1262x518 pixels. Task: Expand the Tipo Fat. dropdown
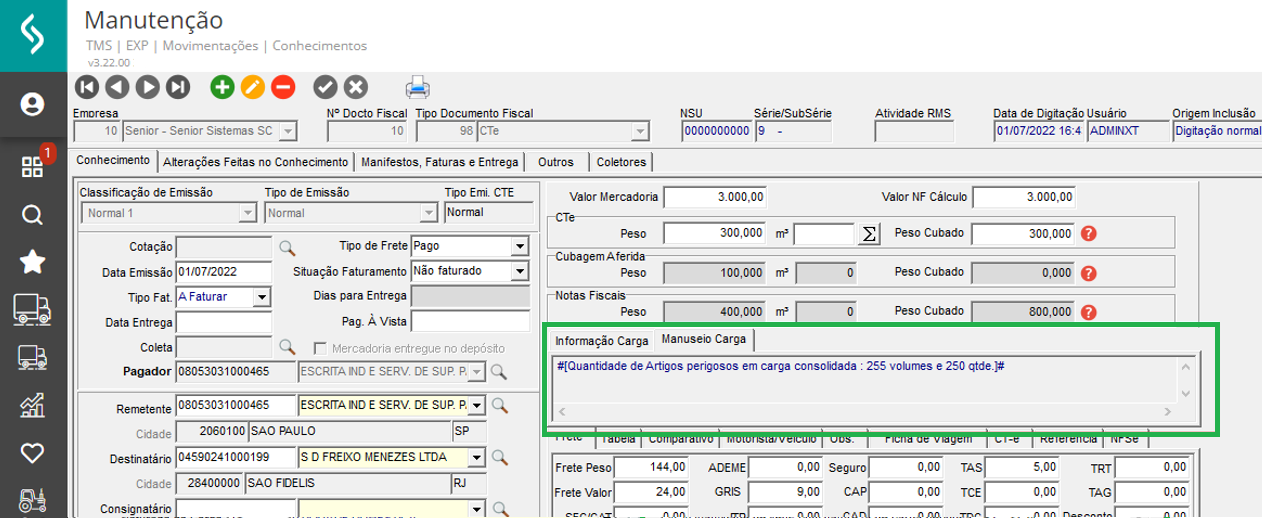[261, 297]
